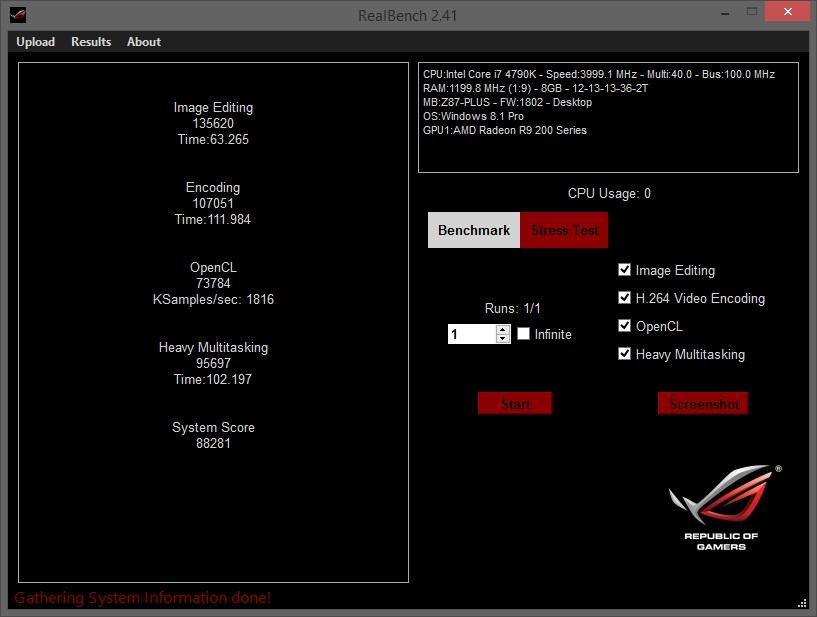The width and height of the screenshot is (817, 617).
Task: Click the CPU Usage: 0 label
Action: point(609,194)
